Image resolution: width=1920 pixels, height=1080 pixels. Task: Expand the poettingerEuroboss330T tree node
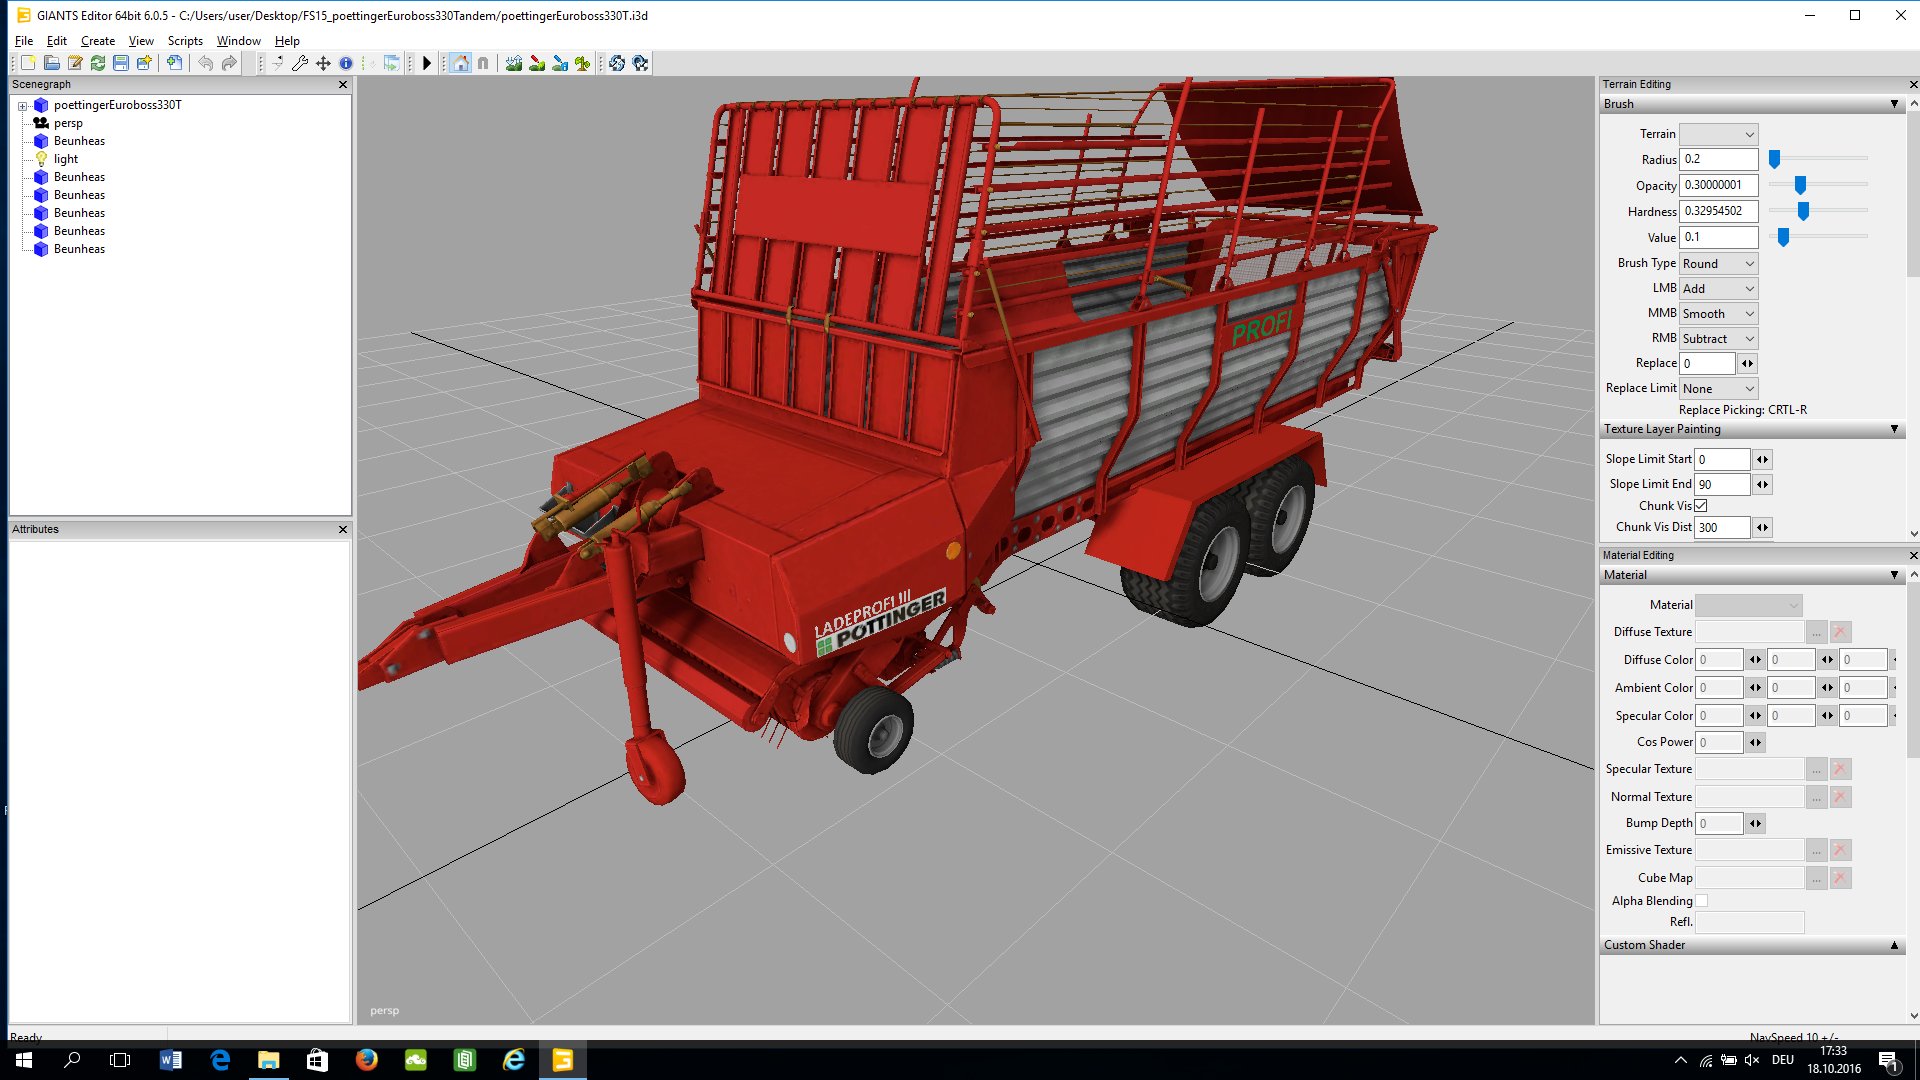click(x=22, y=106)
